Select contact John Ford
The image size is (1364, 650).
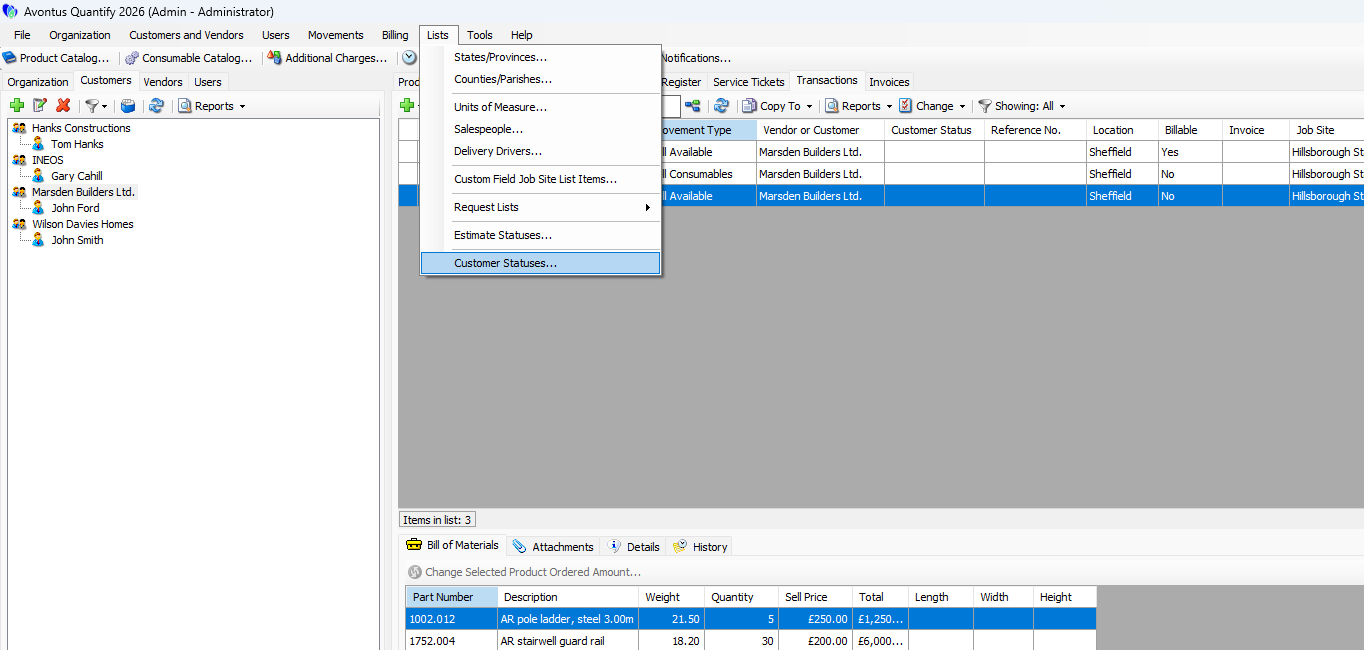pyautogui.click(x=75, y=208)
